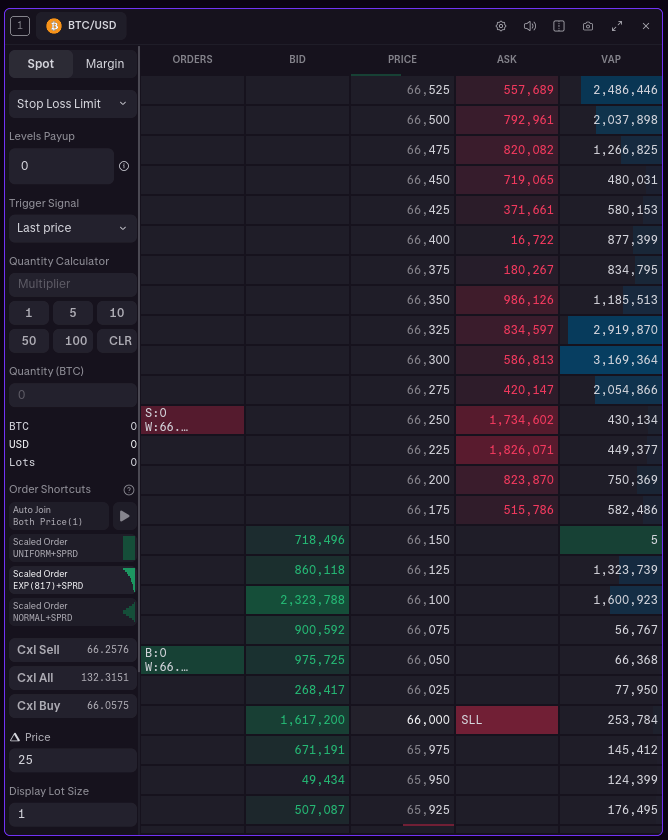
Task: Click the sound alerts speaker icon
Action: [530, 26]
